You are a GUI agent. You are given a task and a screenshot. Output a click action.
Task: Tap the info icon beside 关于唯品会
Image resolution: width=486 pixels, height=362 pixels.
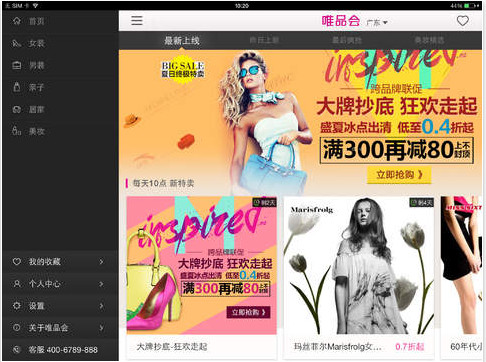coord(17,327)
